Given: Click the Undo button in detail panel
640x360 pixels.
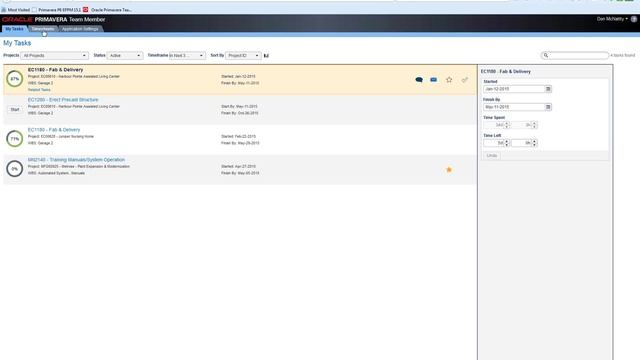Looking at the screenshot, I should click(x=492, y=156).
